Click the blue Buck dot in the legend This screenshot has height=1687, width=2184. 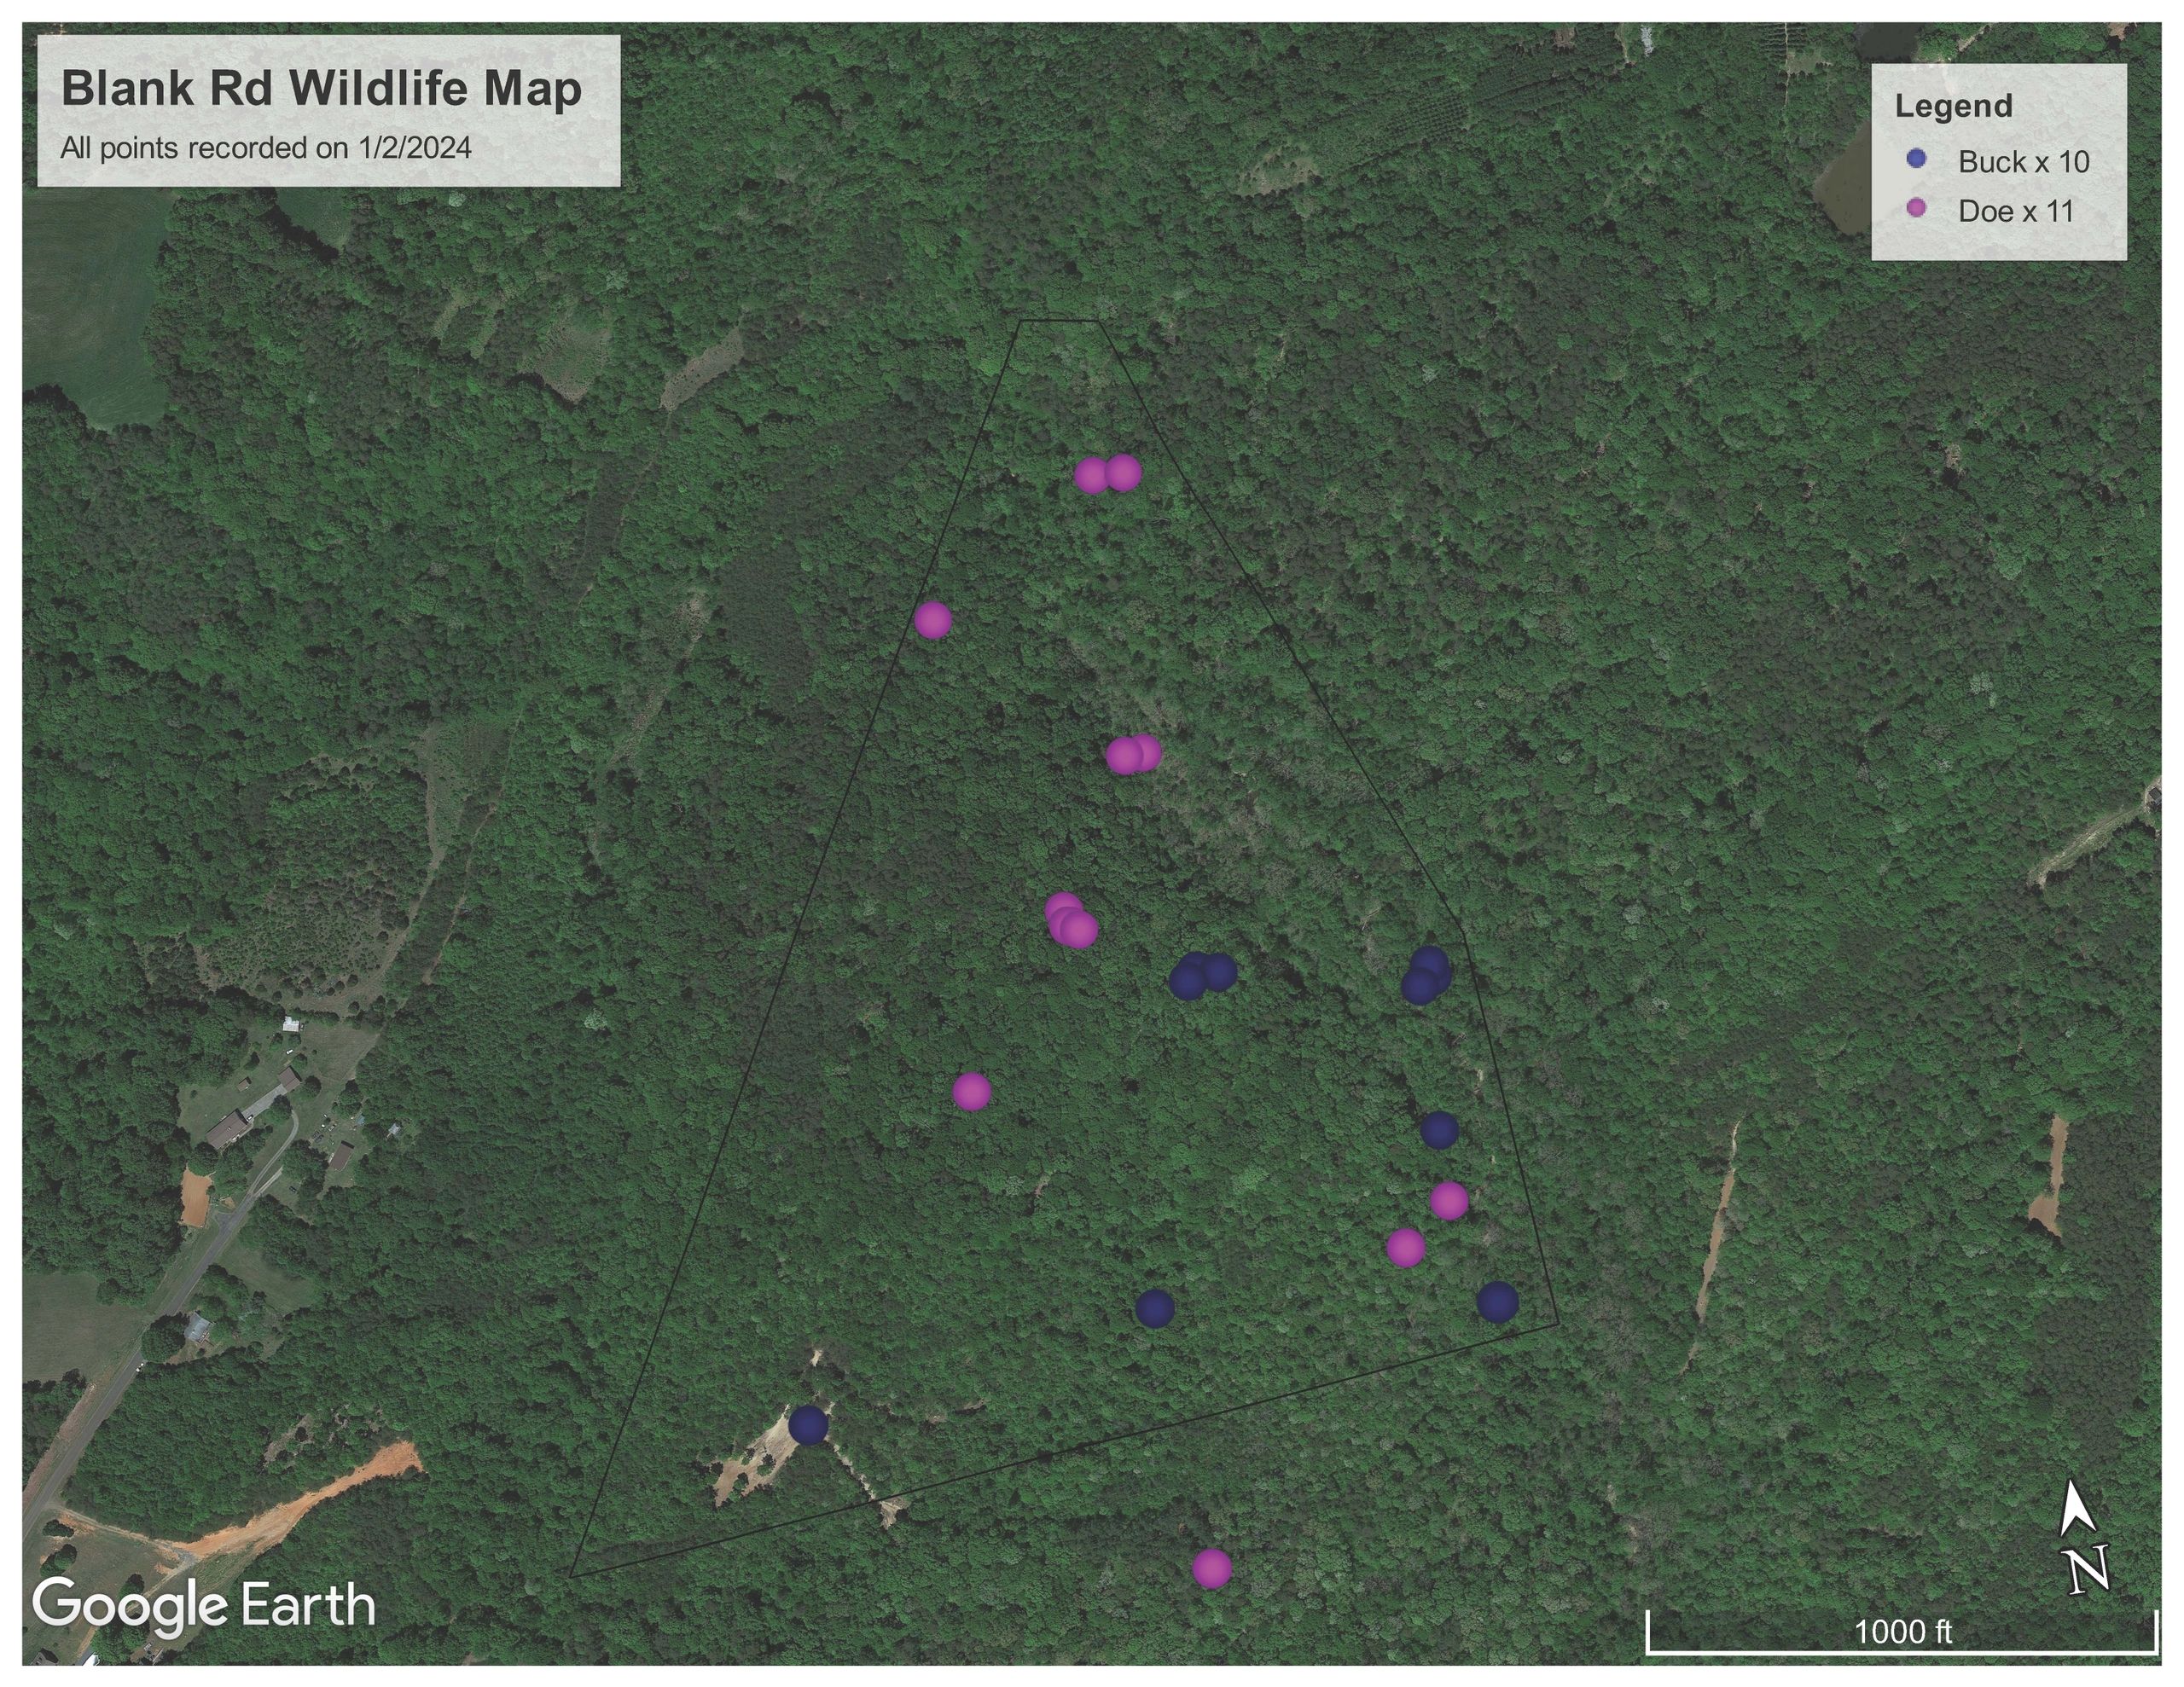click(1916, 158)
